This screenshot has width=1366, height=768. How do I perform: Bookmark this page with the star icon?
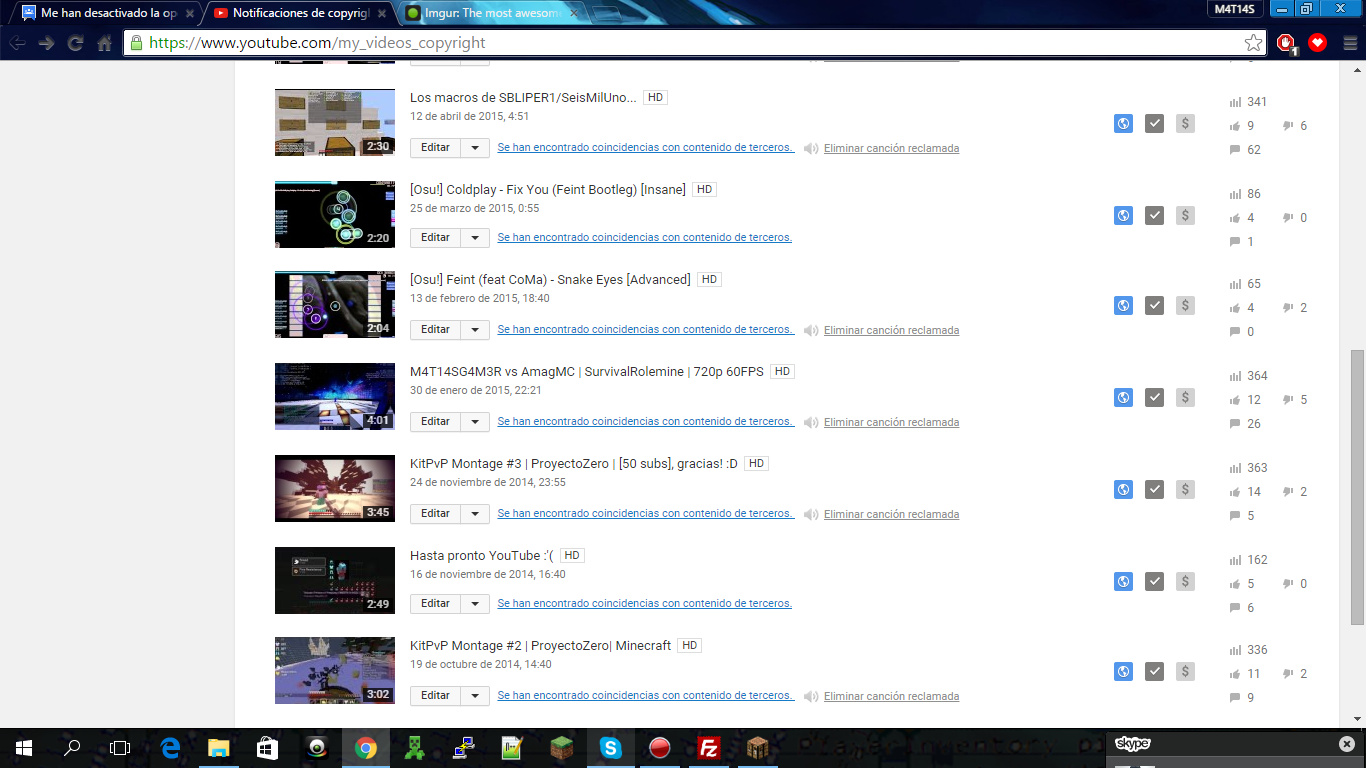pyautogui.click(x=1253, y=43)
